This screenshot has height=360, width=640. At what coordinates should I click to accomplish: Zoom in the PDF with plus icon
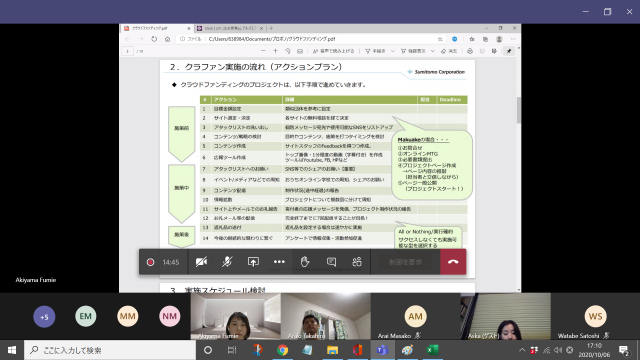click(x=276, y=51)
